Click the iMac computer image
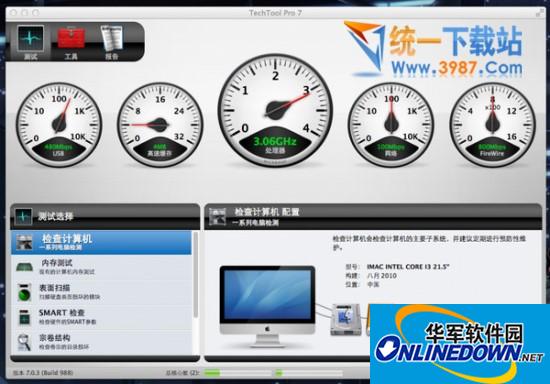 click(x=267, y=306)
